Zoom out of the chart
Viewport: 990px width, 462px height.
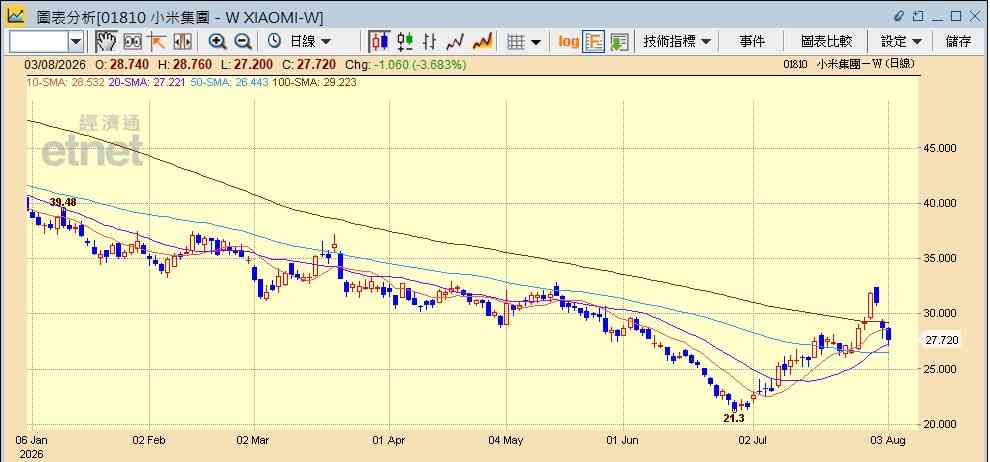(243, 42)
